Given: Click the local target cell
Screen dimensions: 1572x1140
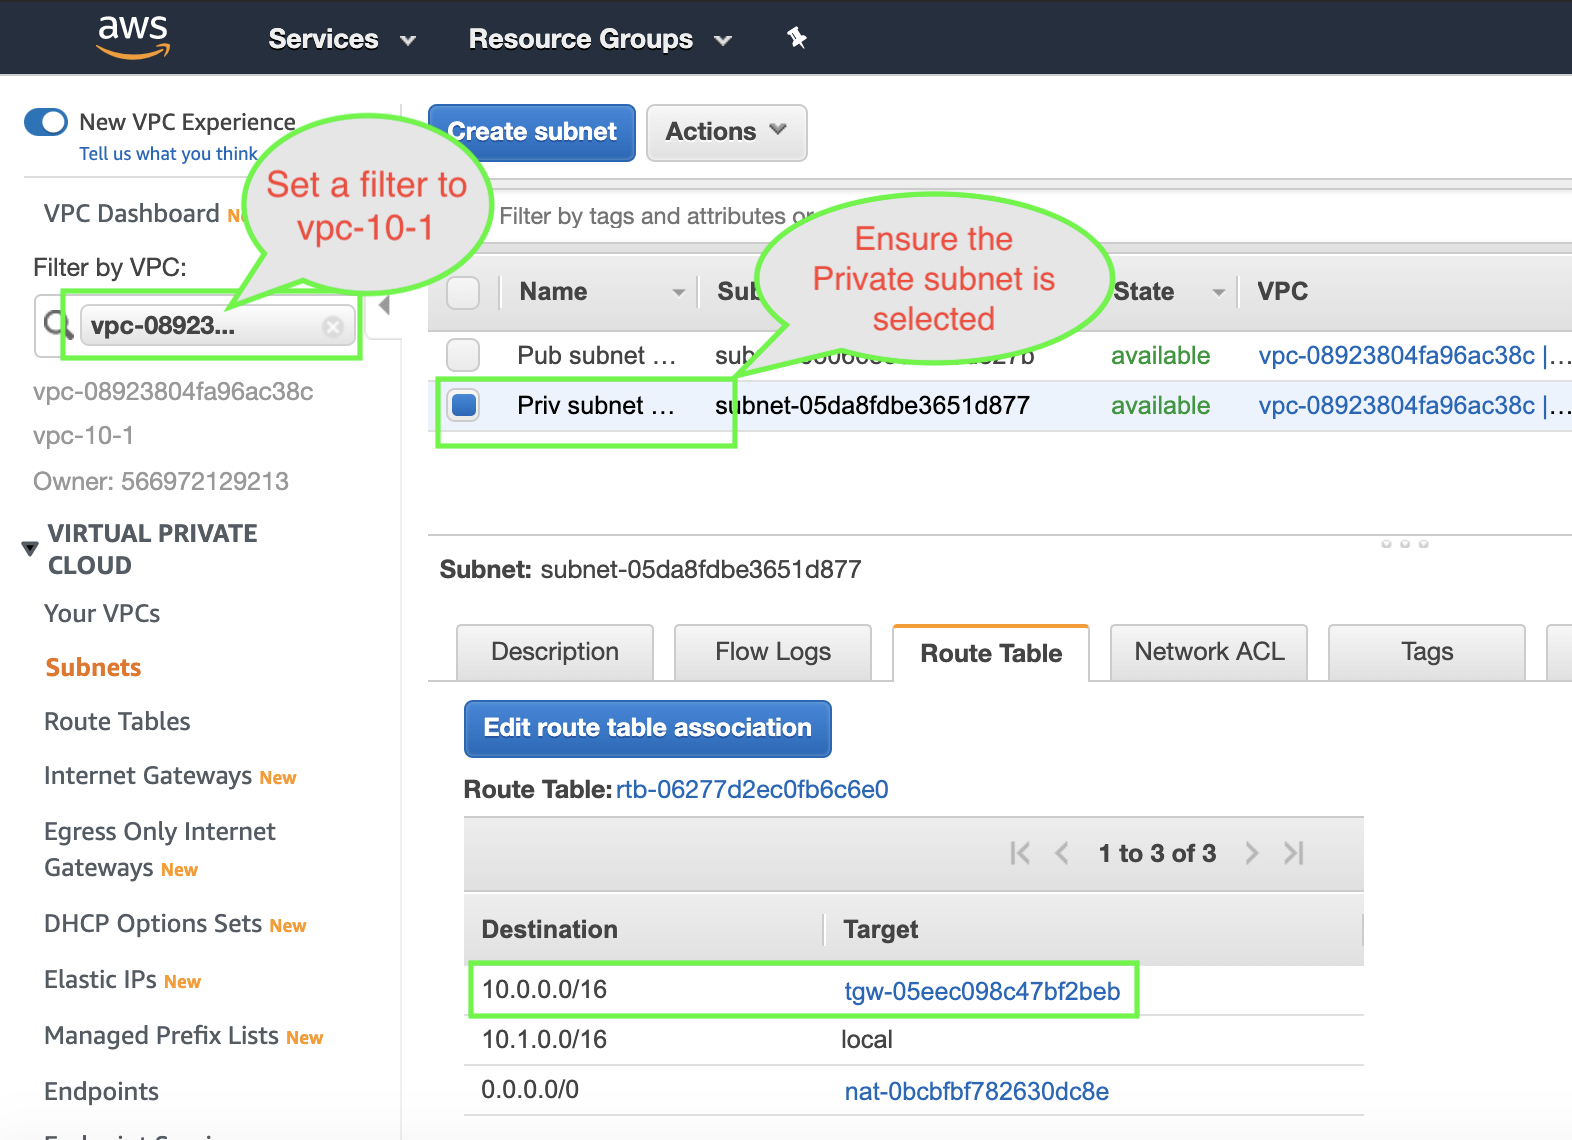Looking at the screenshot, I should [x=867, y=1040].
